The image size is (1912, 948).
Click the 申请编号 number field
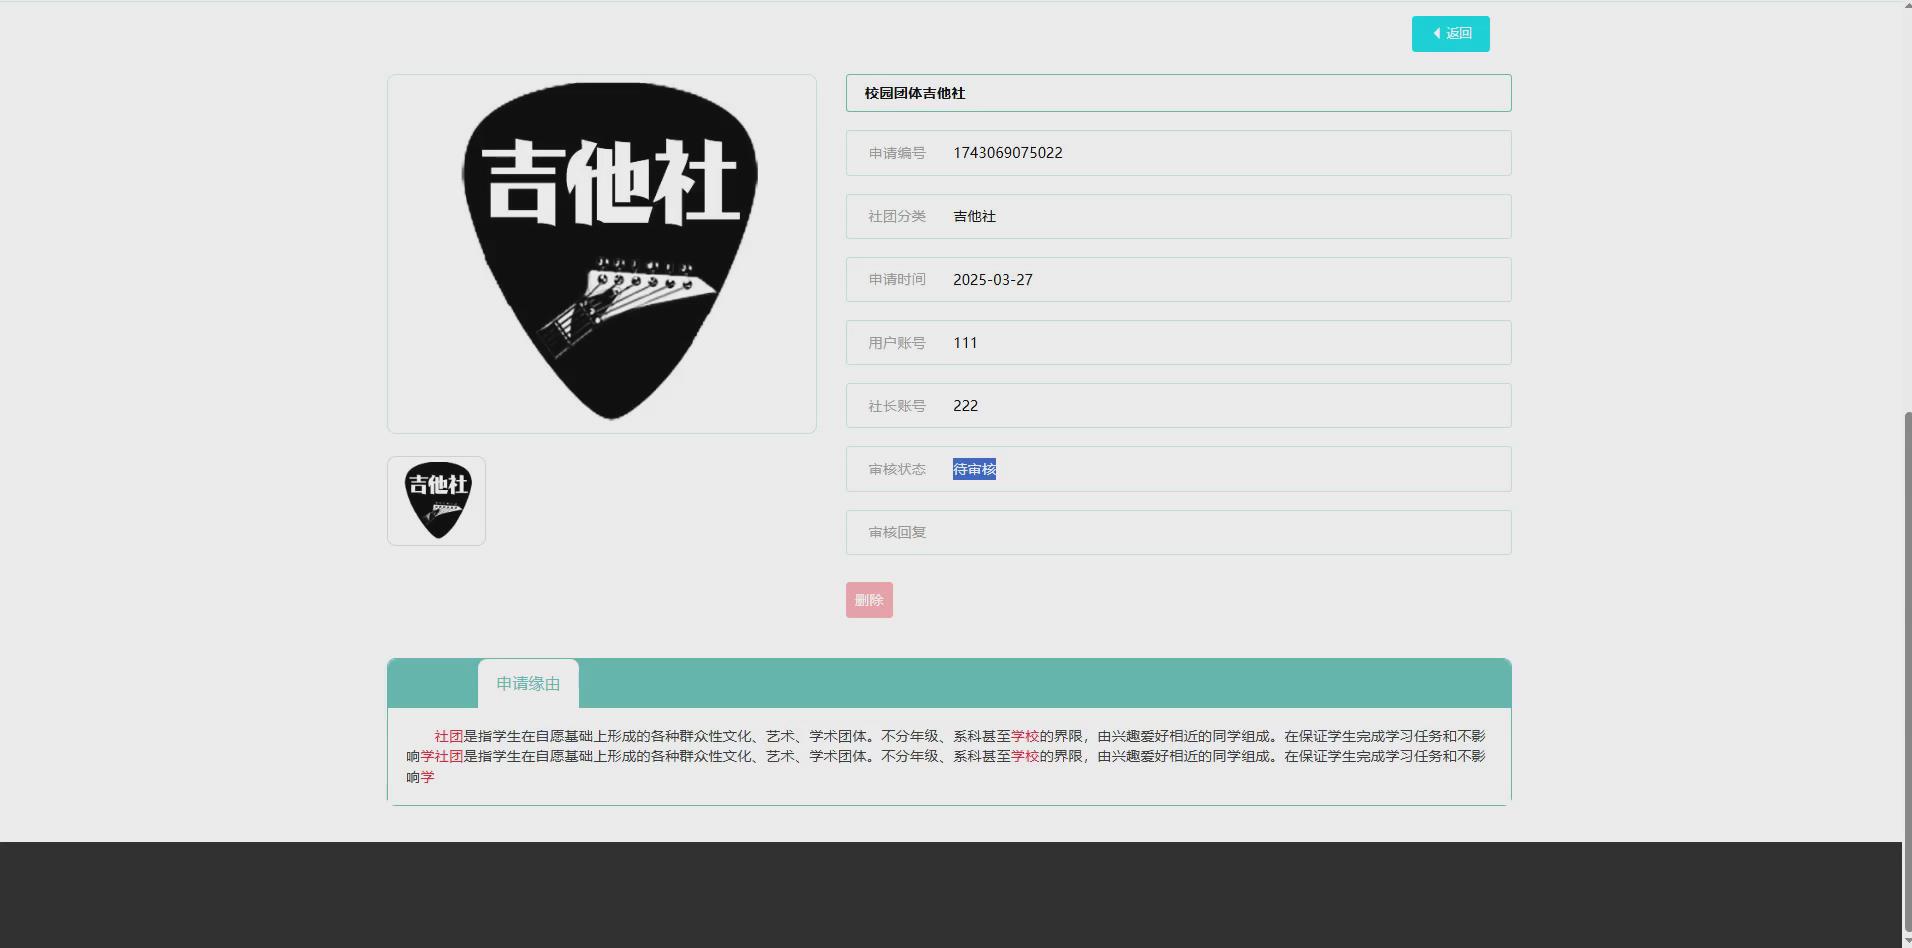pos(1176,152)
